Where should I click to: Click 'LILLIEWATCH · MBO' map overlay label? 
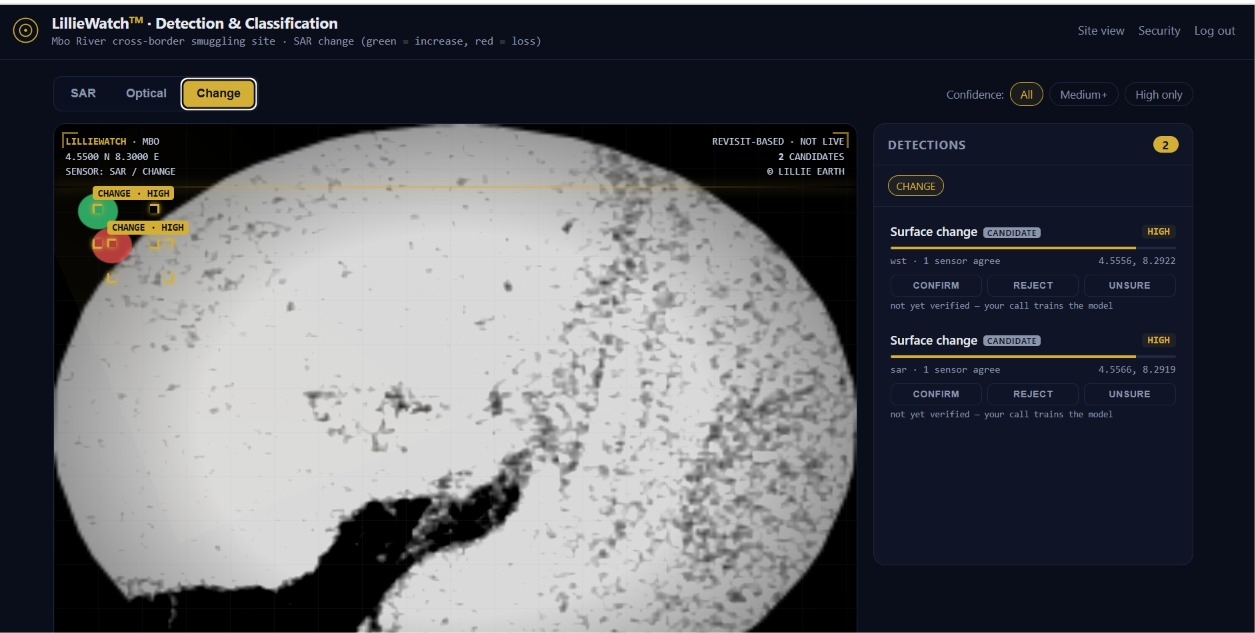[x=112, y=142]
